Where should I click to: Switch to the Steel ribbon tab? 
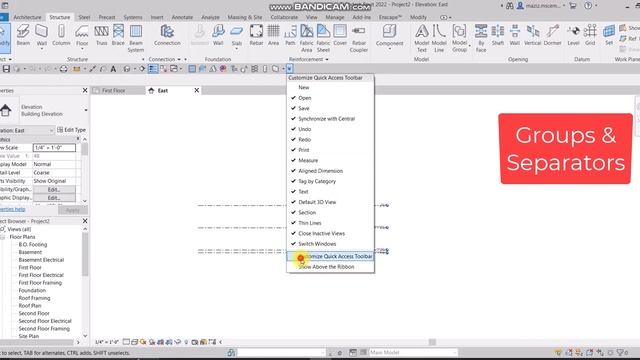[84, 17]
